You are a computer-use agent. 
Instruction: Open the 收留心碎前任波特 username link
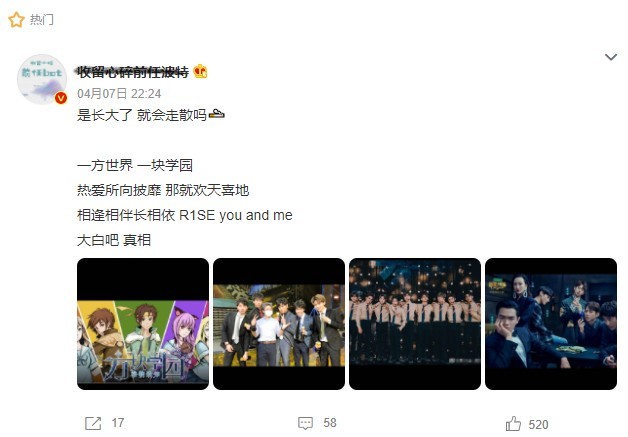[133, 72]
